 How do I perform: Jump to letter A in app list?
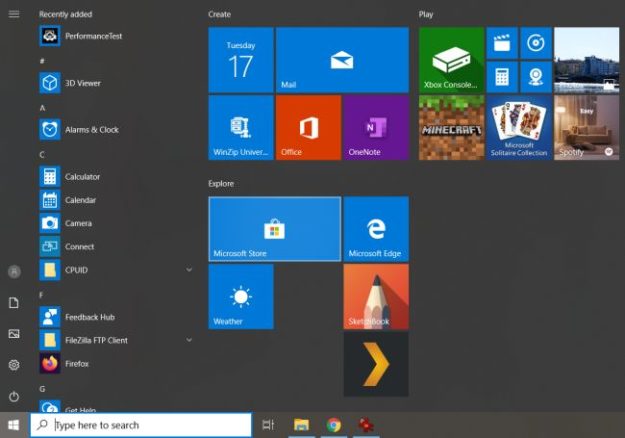[42, 108]
